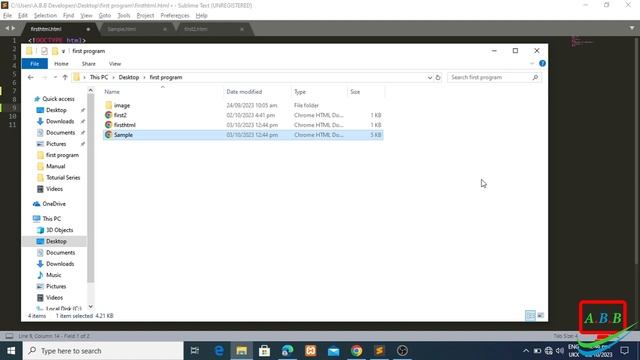Screen dimensions: 640x360
Task: Switch to Sublime Text taskbar icon
Action: (379, 351)
